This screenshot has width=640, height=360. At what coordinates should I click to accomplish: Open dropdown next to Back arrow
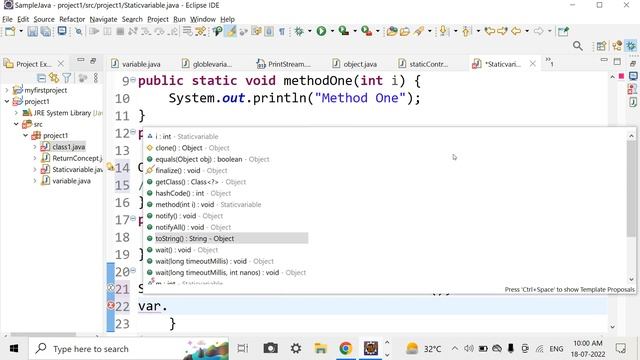pyautogui.click(x=527, y=31)
